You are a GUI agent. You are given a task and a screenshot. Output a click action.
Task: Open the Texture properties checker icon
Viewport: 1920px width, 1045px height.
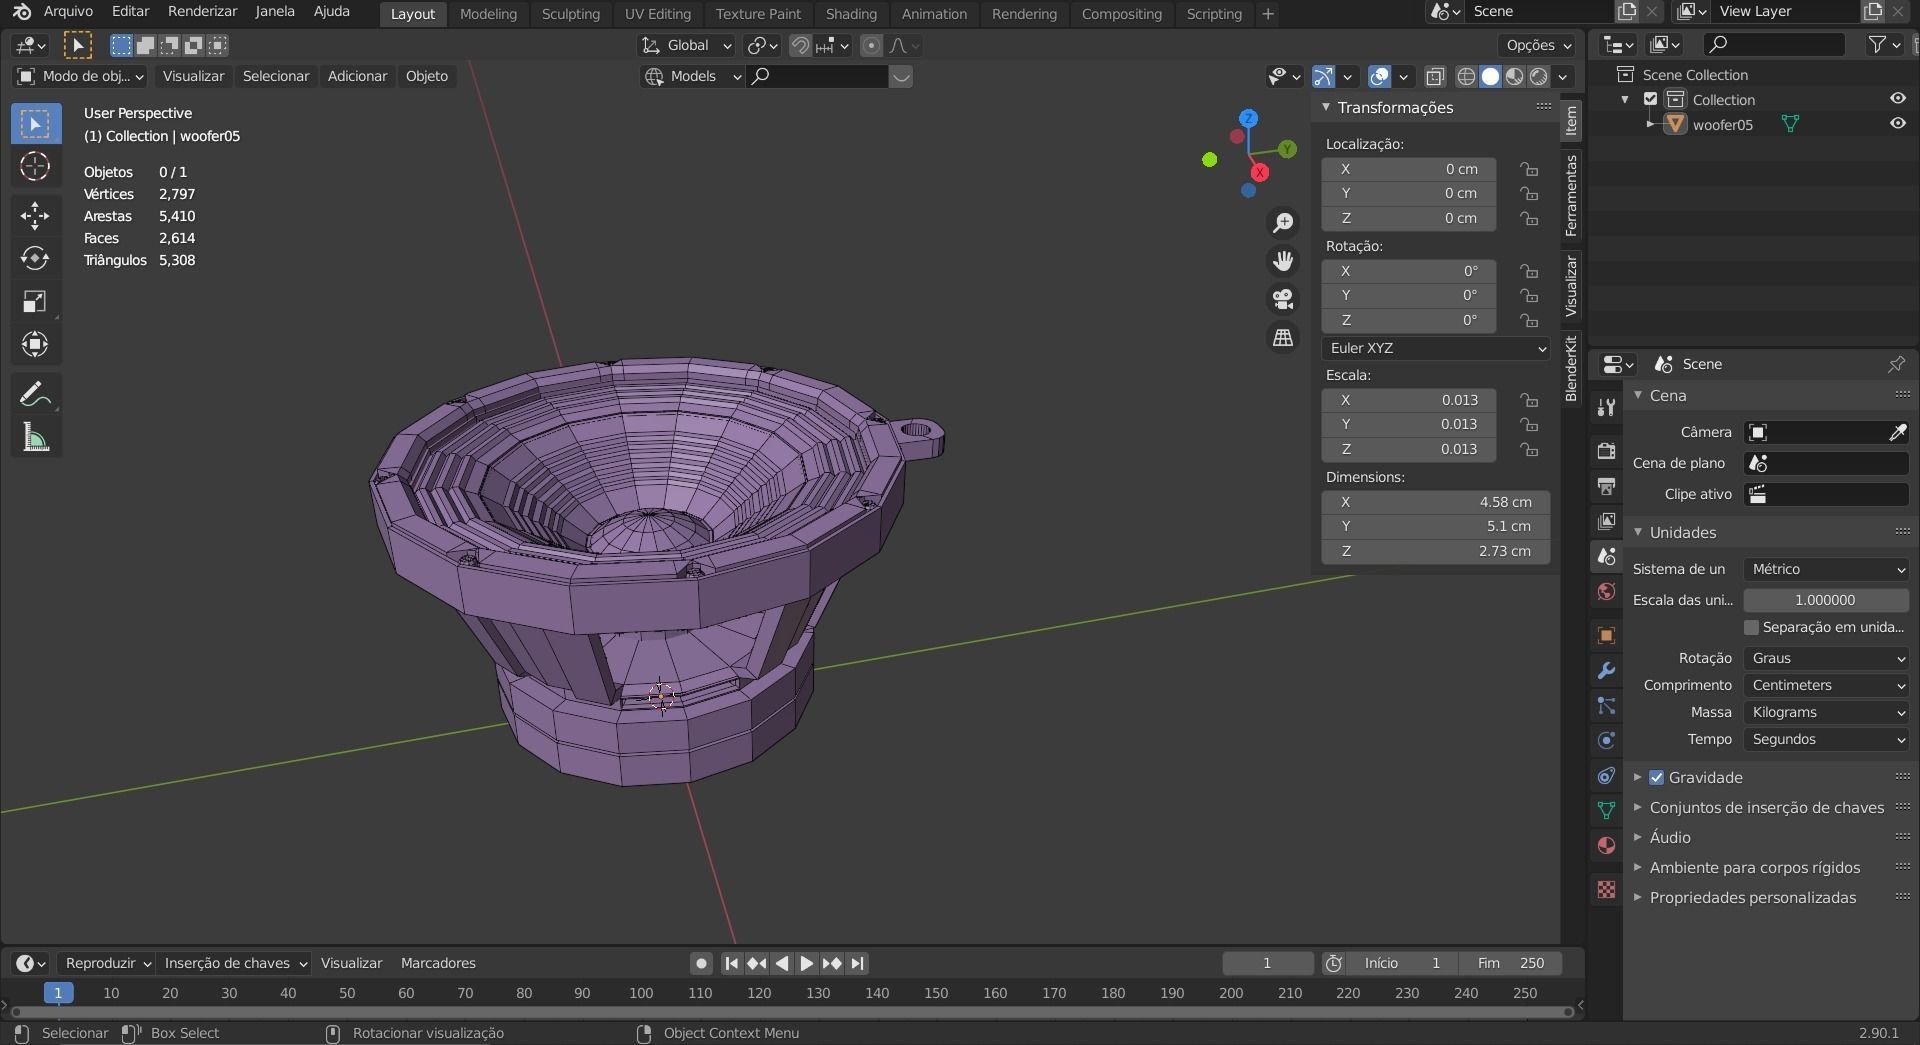click(1606, 889)
